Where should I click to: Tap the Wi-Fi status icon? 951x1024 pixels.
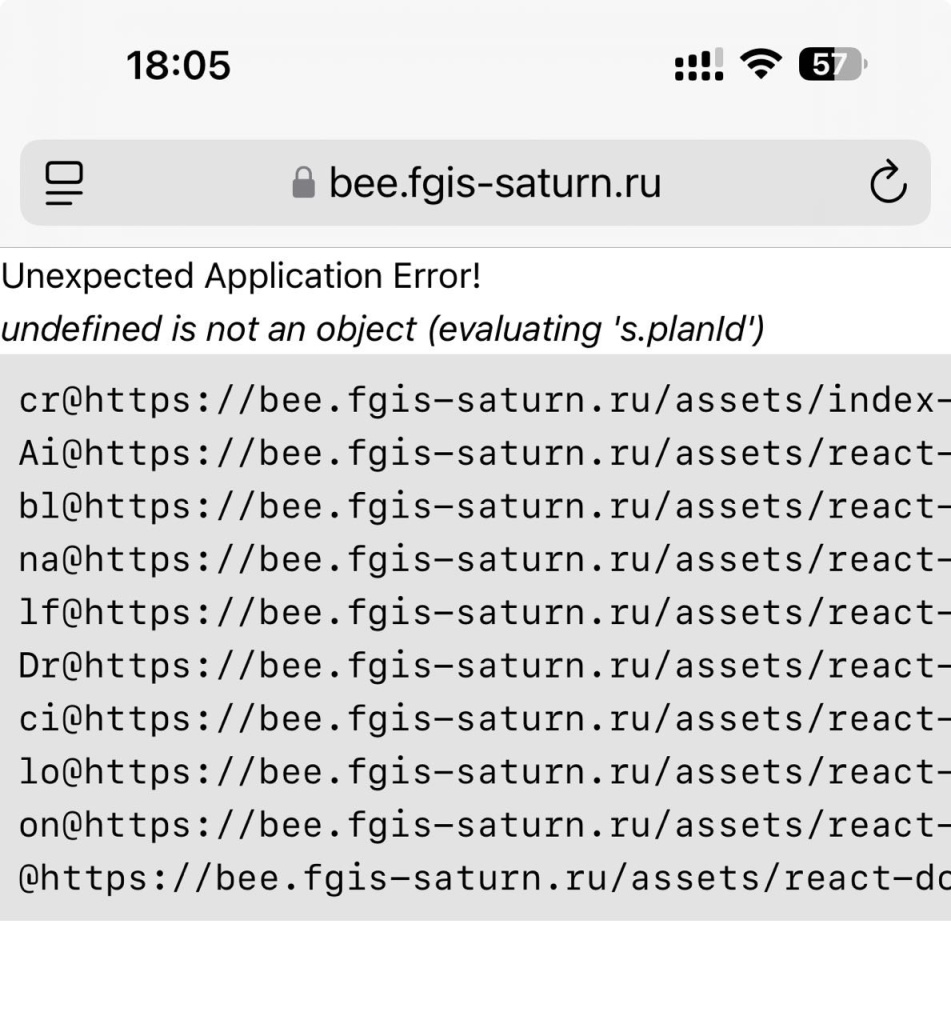pos(761,64)
